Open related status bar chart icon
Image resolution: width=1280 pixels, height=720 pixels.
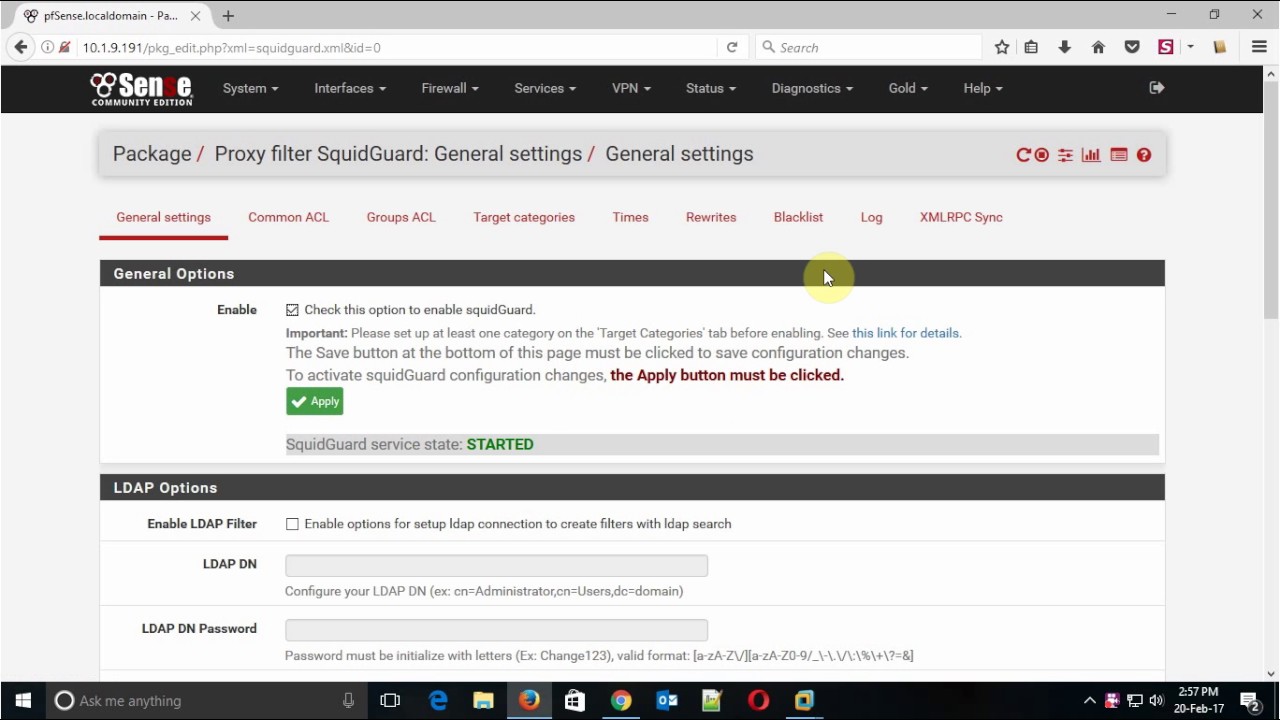coord(1091,155)
